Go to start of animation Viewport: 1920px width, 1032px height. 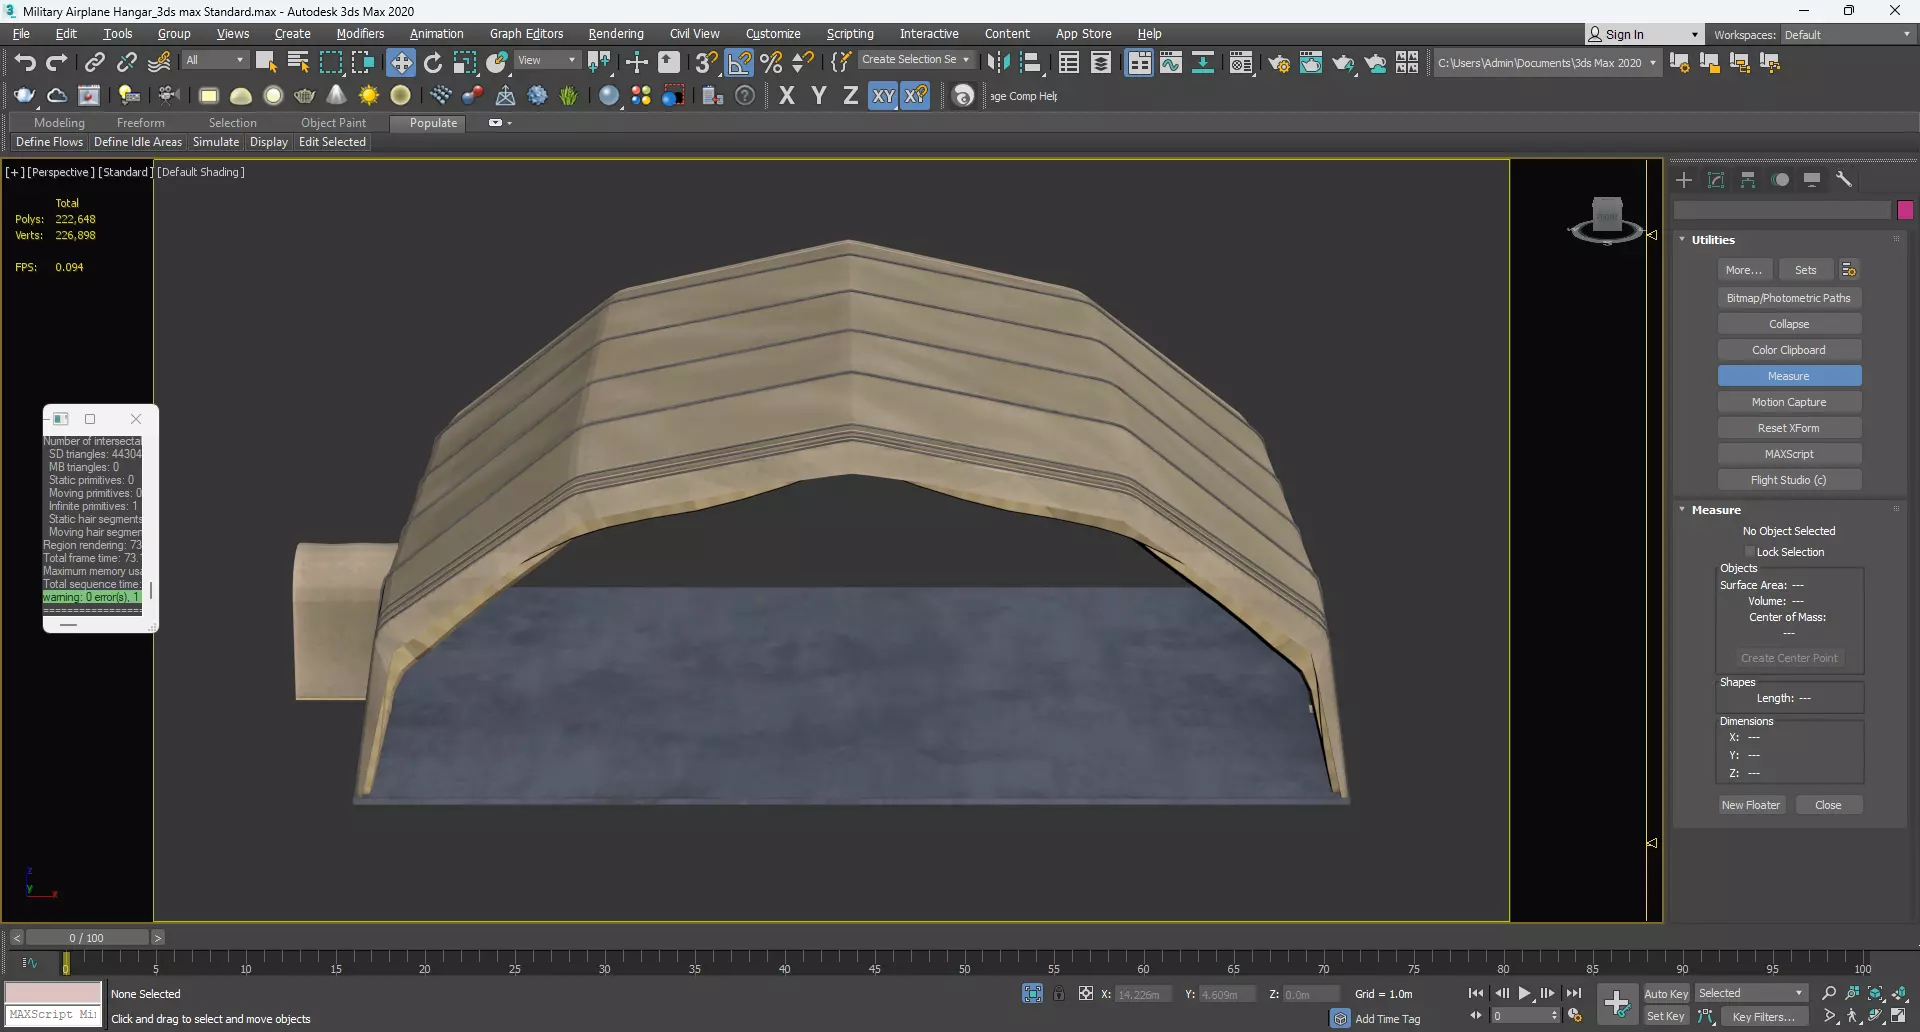[1476, 993]
